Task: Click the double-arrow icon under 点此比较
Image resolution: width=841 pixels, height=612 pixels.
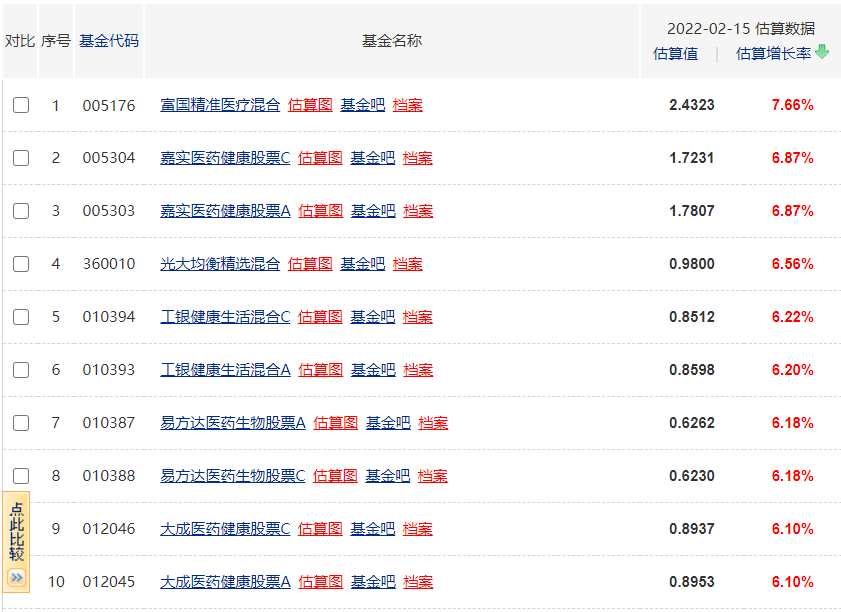Action: tap(17, 578)
